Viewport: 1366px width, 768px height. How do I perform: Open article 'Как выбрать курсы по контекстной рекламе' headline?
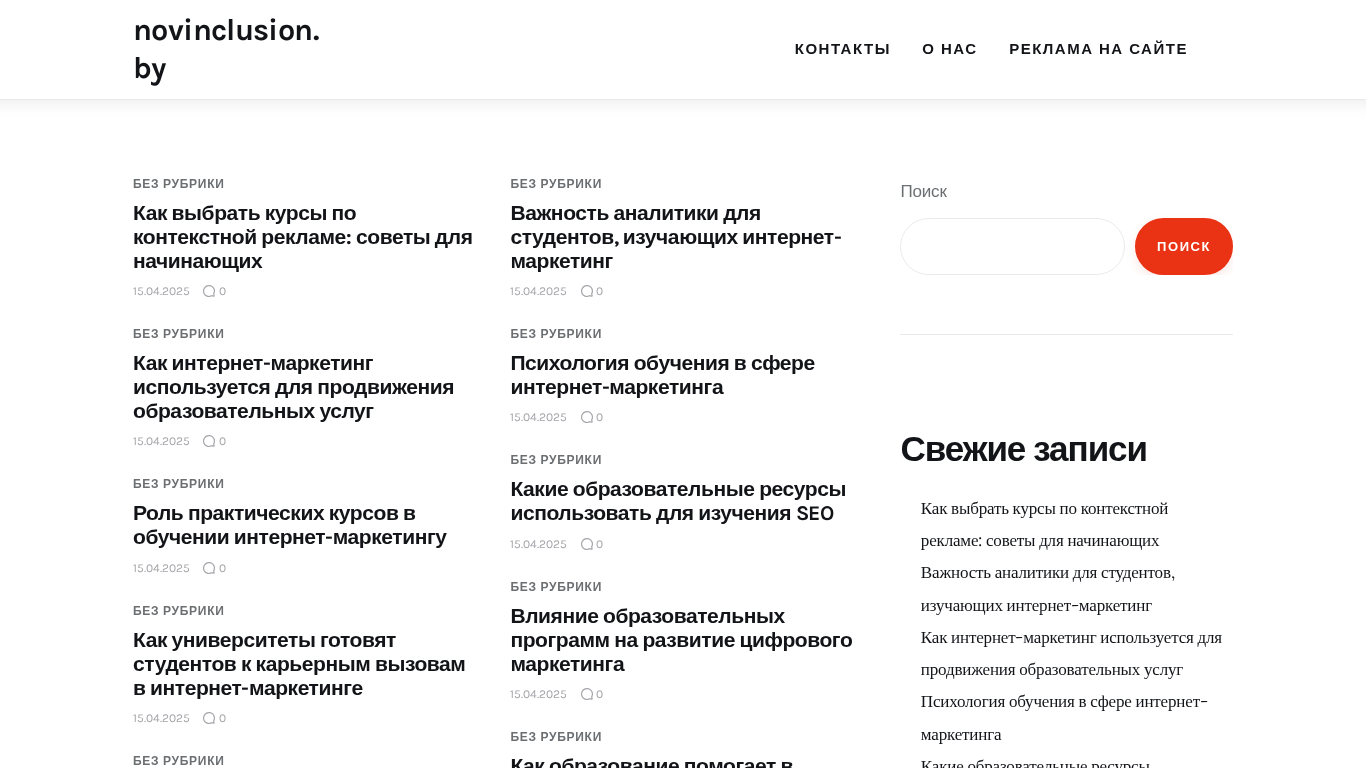302,237
